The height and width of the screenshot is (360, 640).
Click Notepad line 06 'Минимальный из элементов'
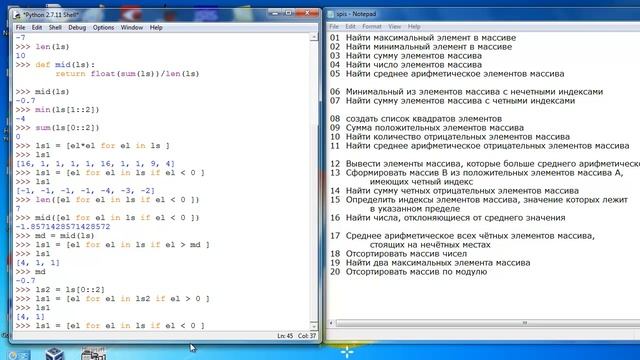point(466,91)
